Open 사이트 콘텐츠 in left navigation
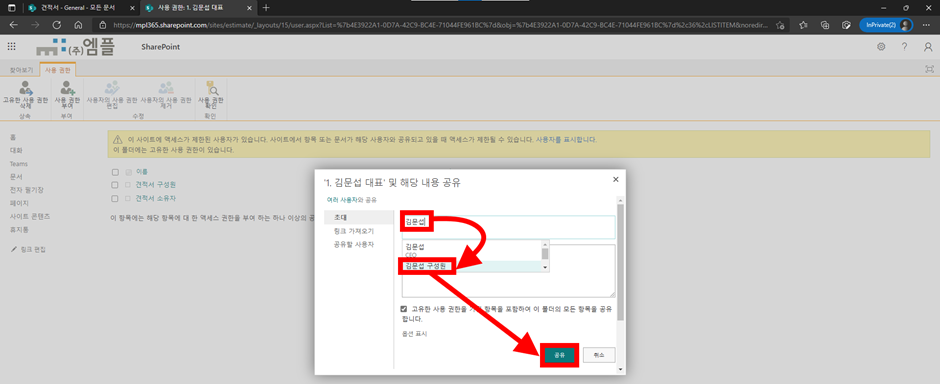Image resolution: width=940 pixels, height=384 pixels. coord(29,216)
